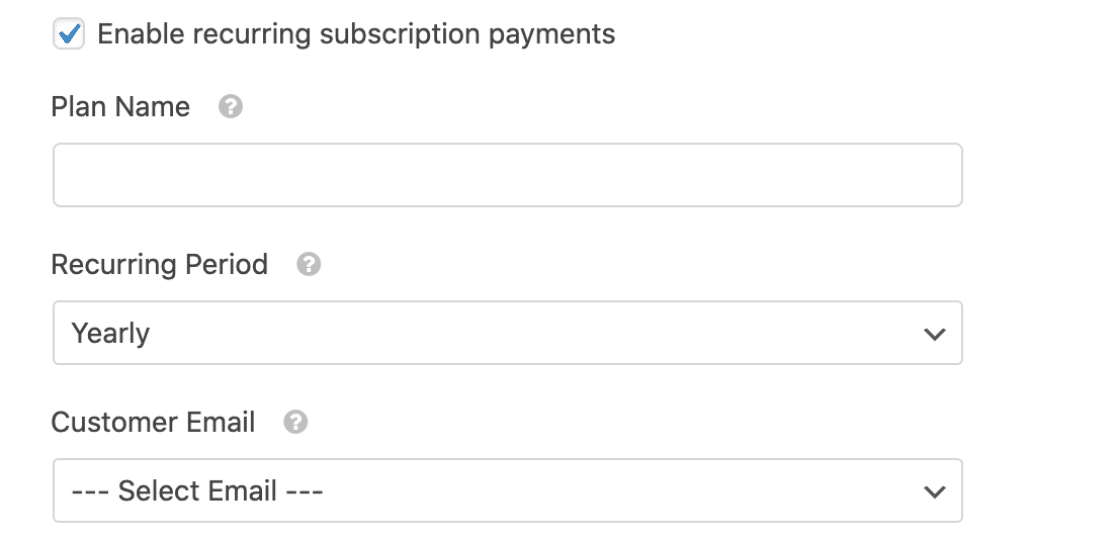The height and width of the screenshot is (540, 1116).
Task: Click the Customer Email field label
Action: coord(153,422)
